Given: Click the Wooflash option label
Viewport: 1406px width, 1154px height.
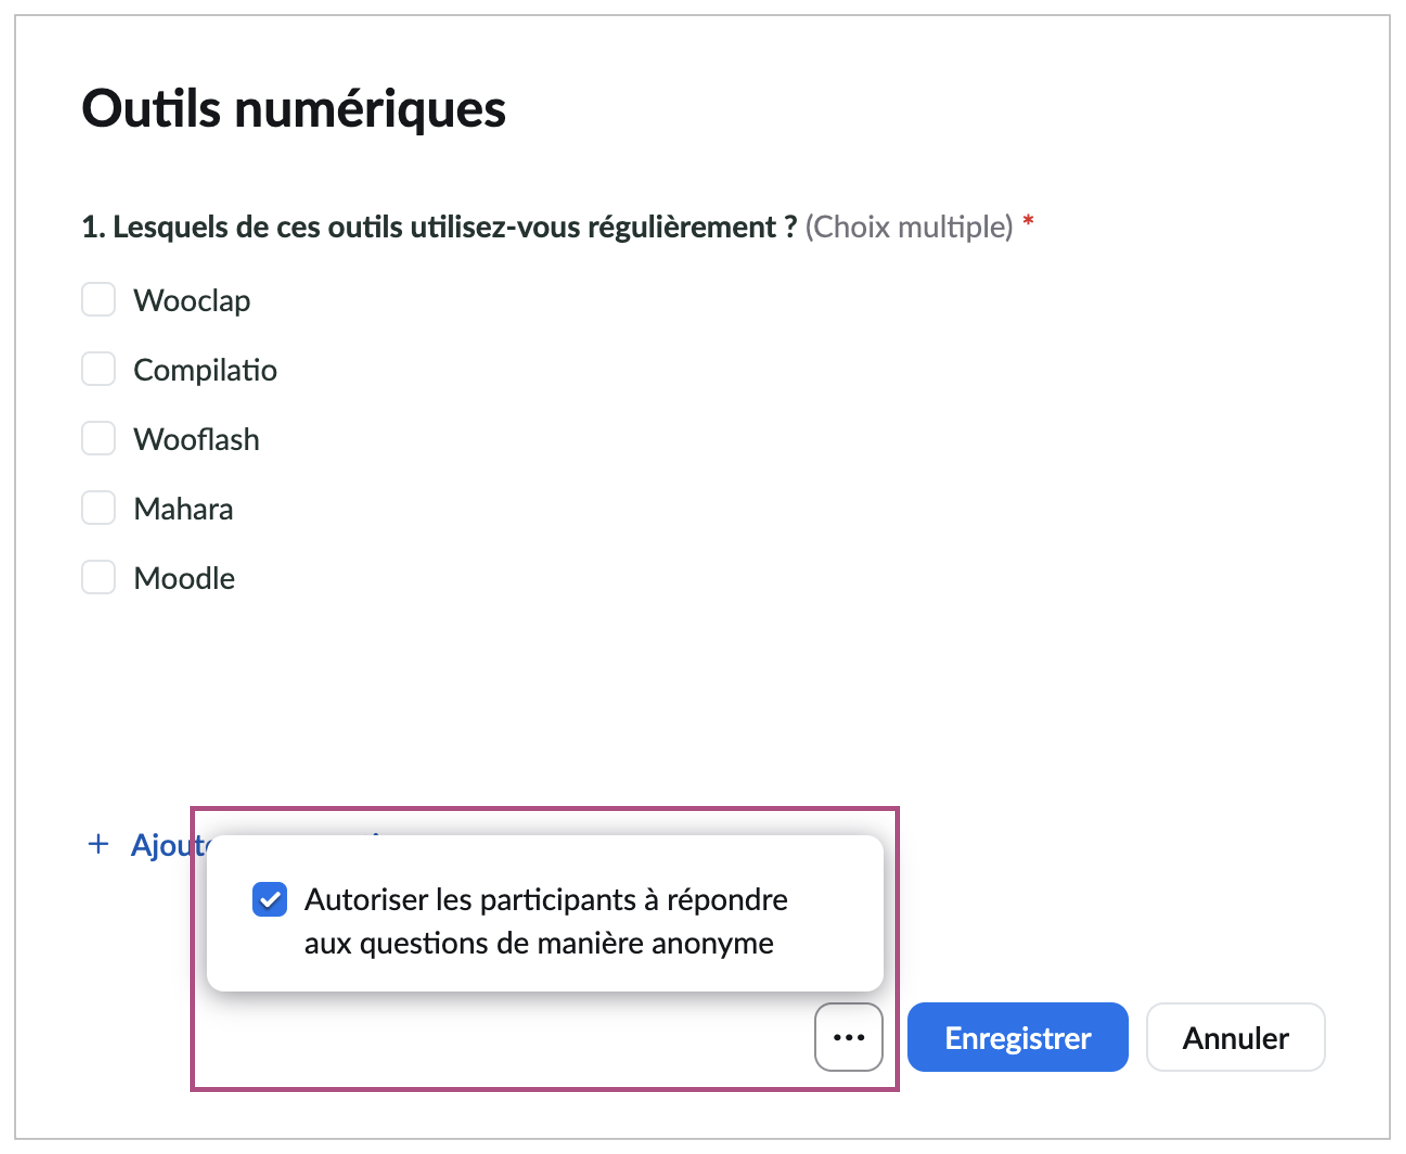Looking at the screenshot, I should point(196,439).
